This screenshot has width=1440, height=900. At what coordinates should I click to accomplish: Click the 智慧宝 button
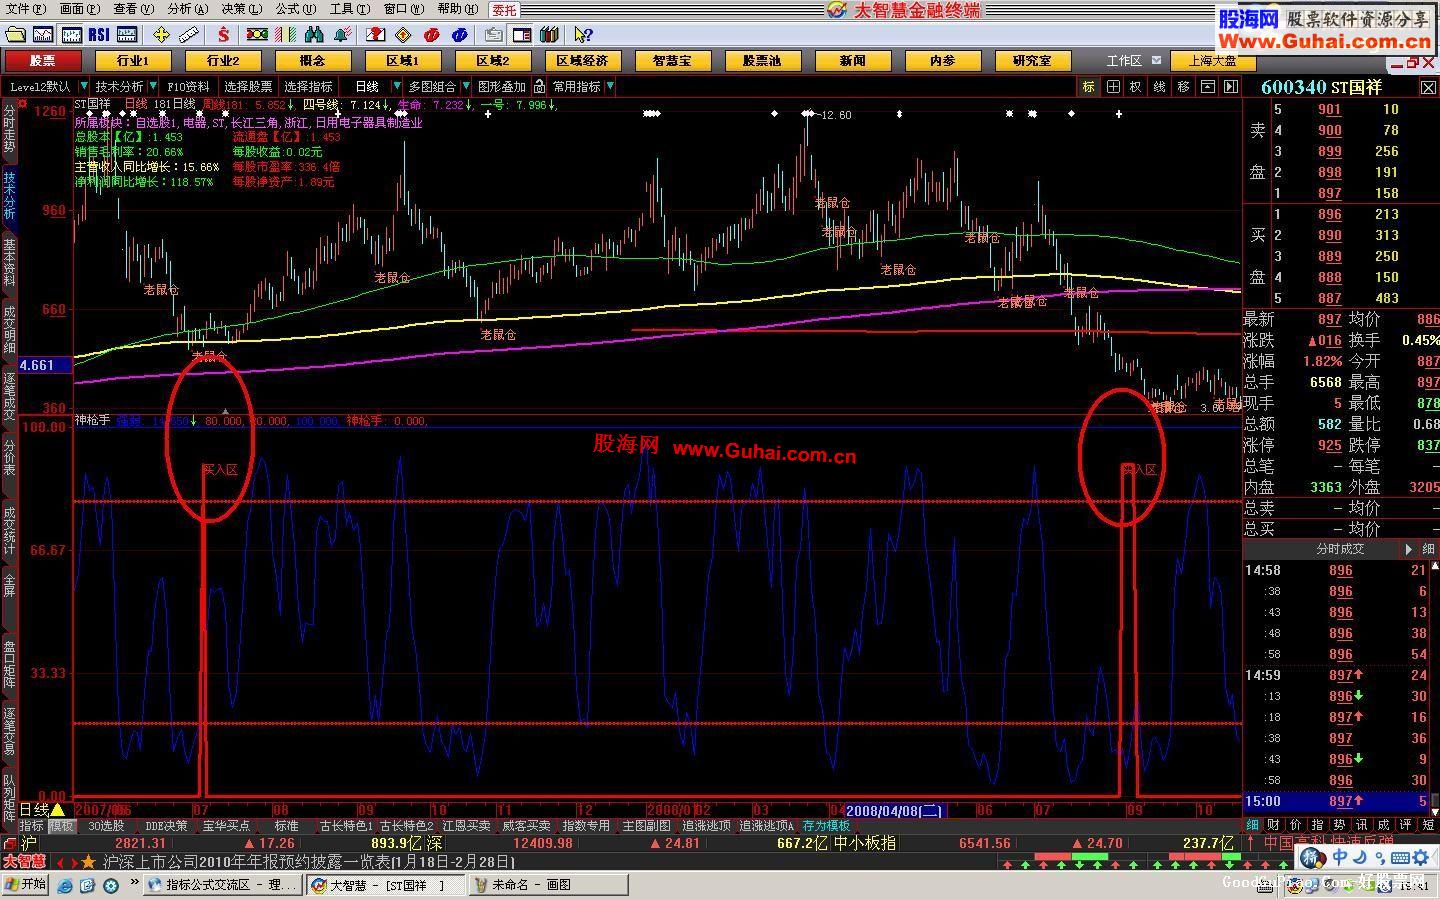pos(672,61)
